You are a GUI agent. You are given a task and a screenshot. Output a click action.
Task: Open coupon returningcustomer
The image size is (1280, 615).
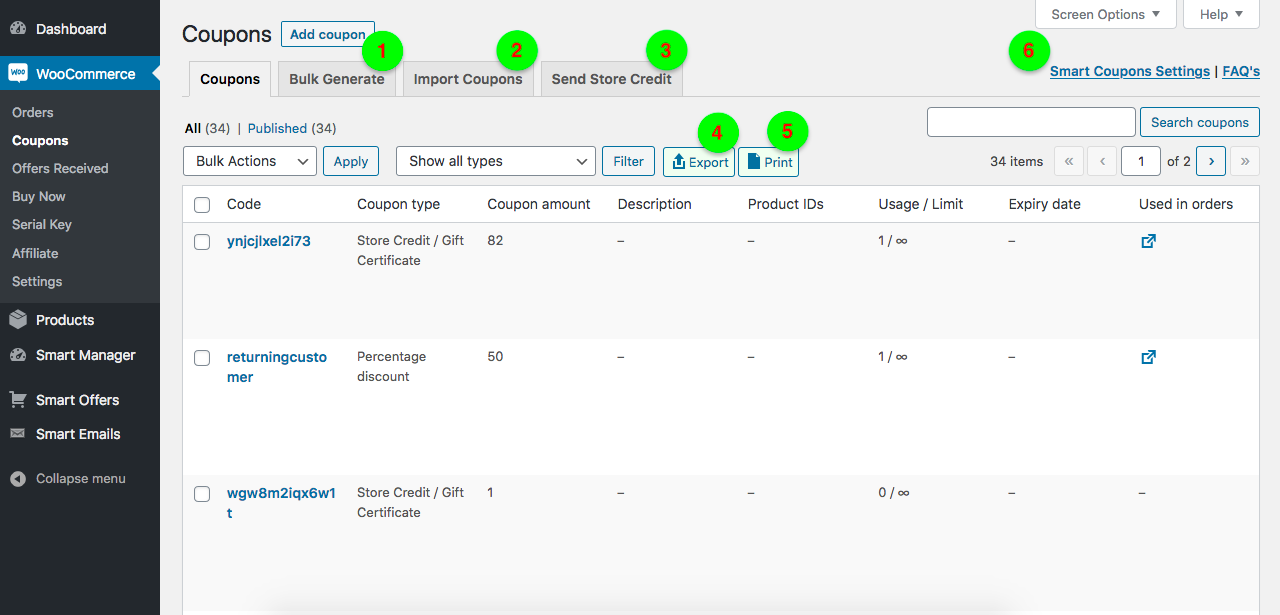277,367
